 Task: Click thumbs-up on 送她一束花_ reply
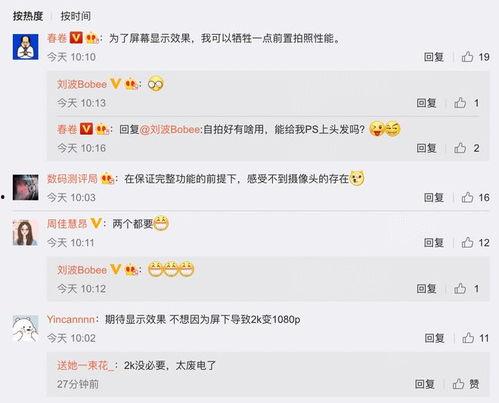tap(459, 384)
